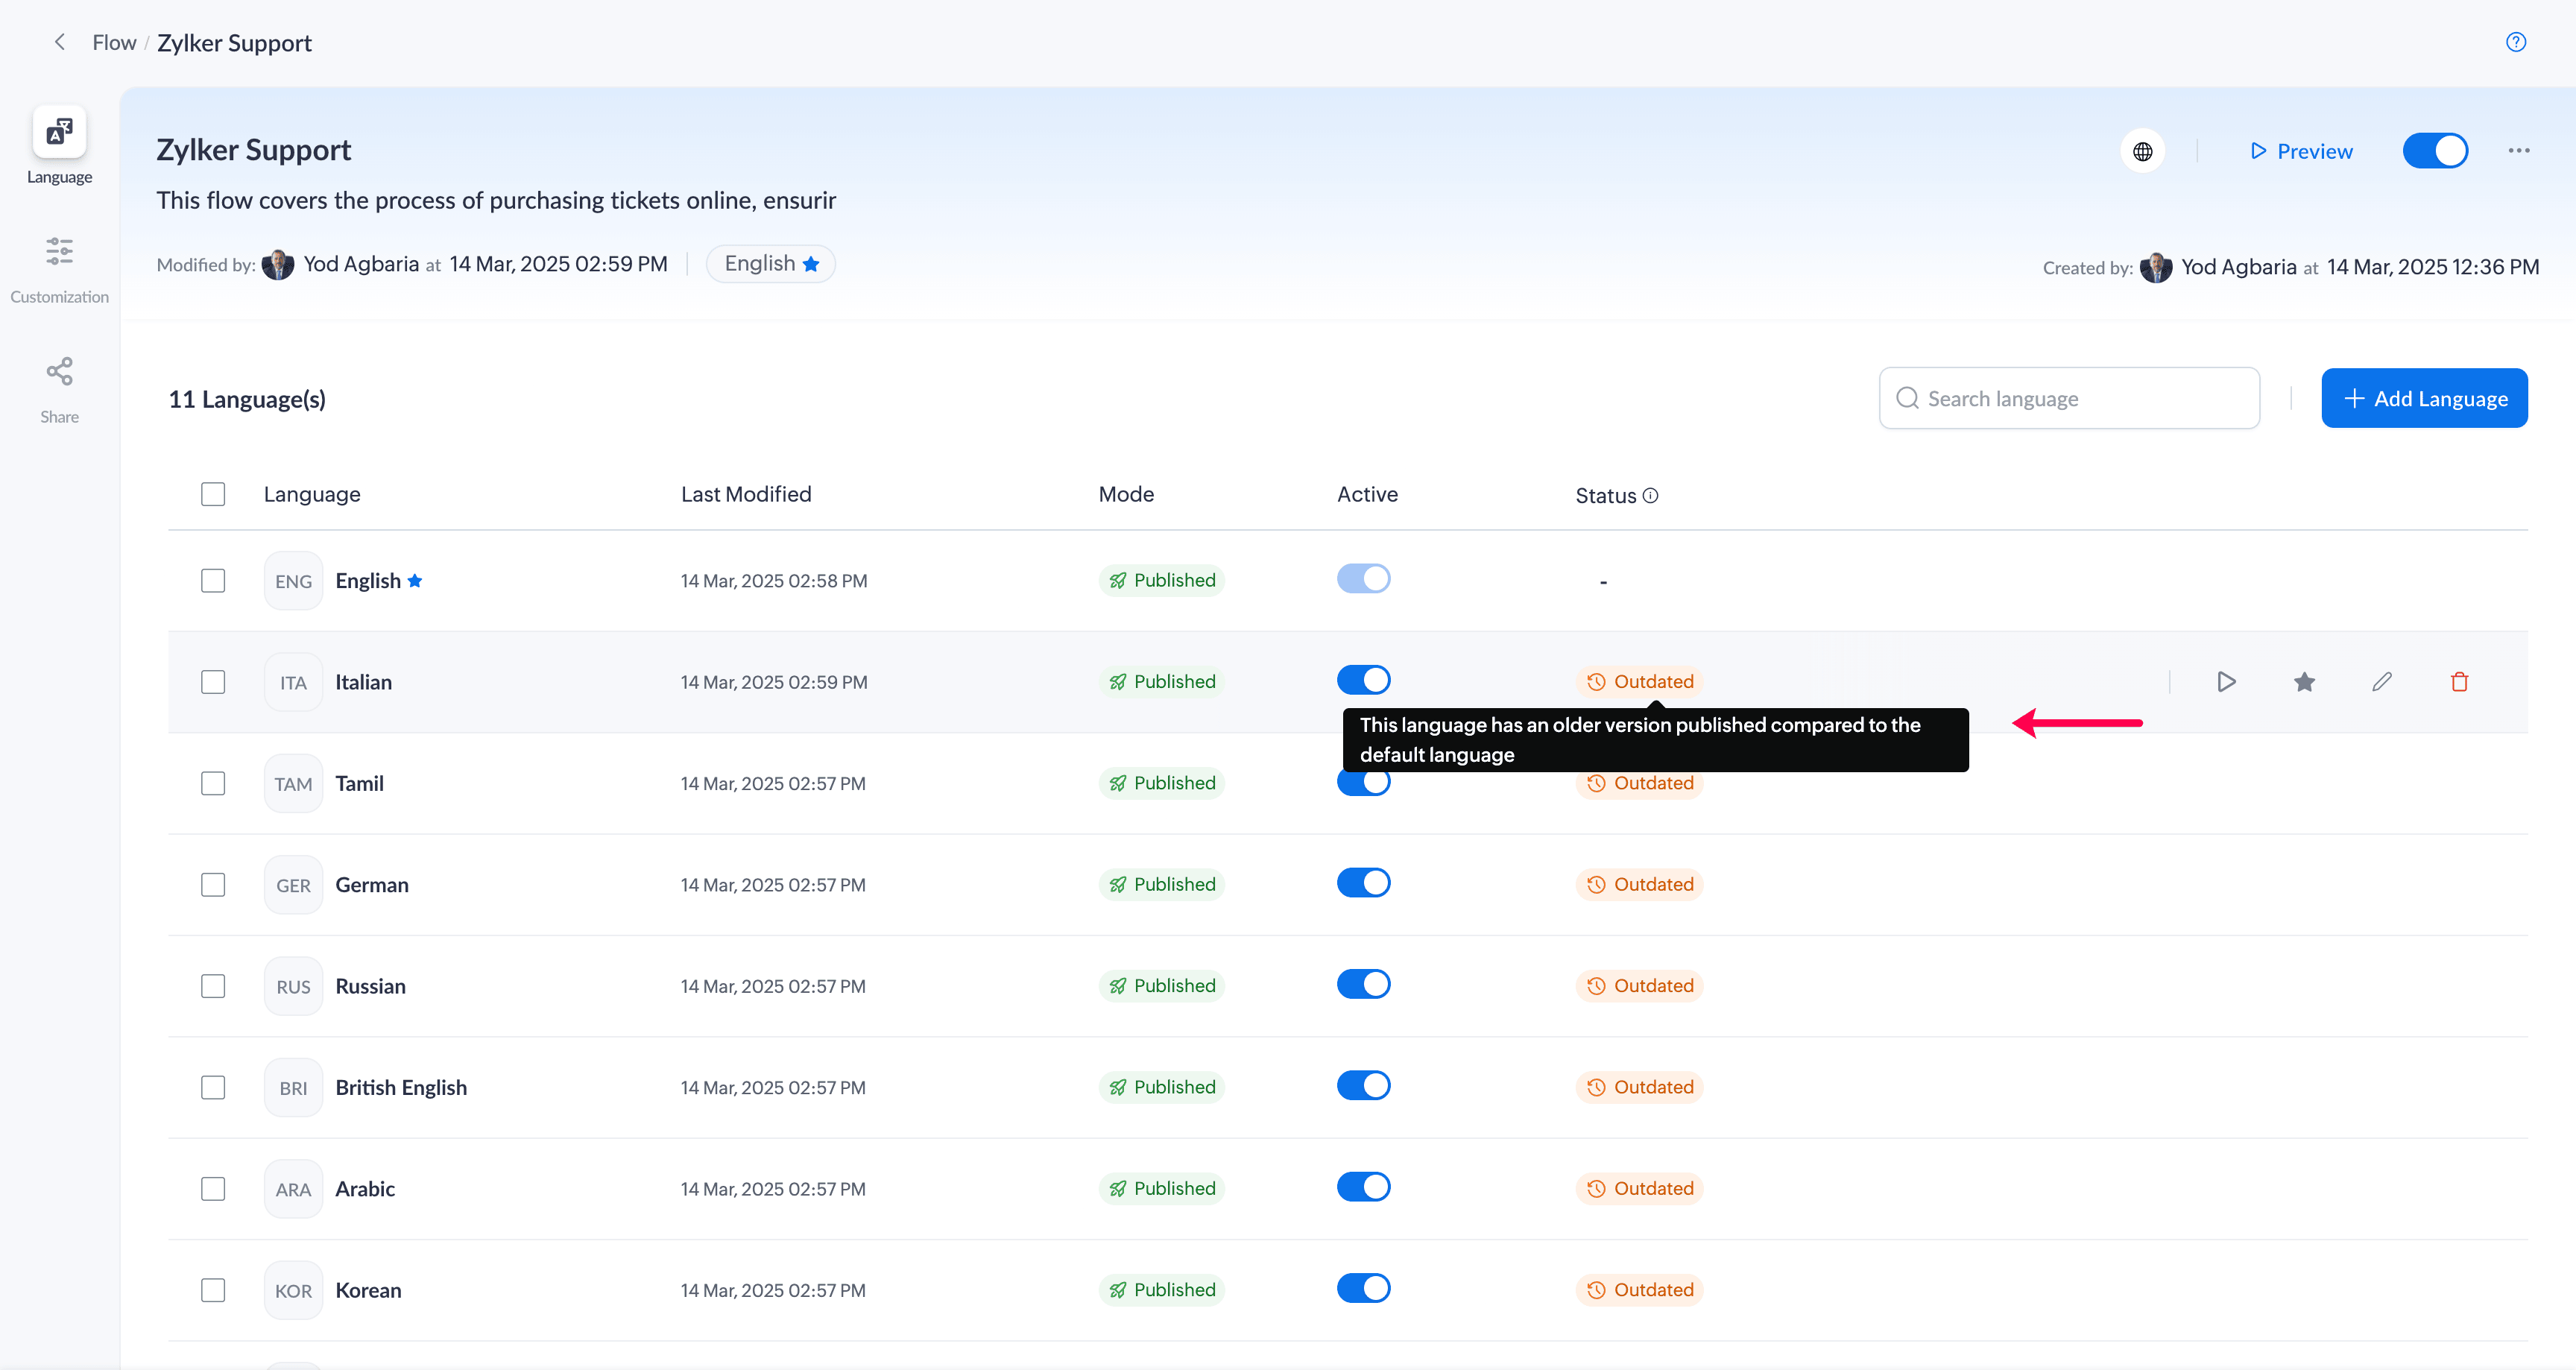The image size is (2576, 1370).
Task: Click the Korean Published mode badge
Action: pyautogui.click(x=1162, y=1290)
